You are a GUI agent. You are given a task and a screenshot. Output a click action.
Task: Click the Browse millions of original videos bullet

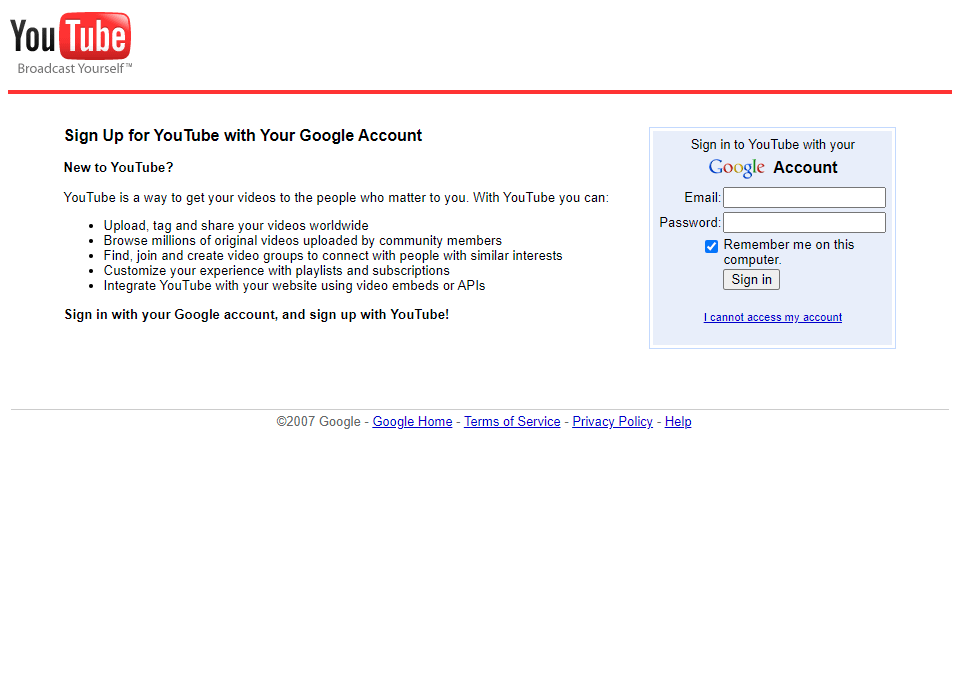[302, 240]
